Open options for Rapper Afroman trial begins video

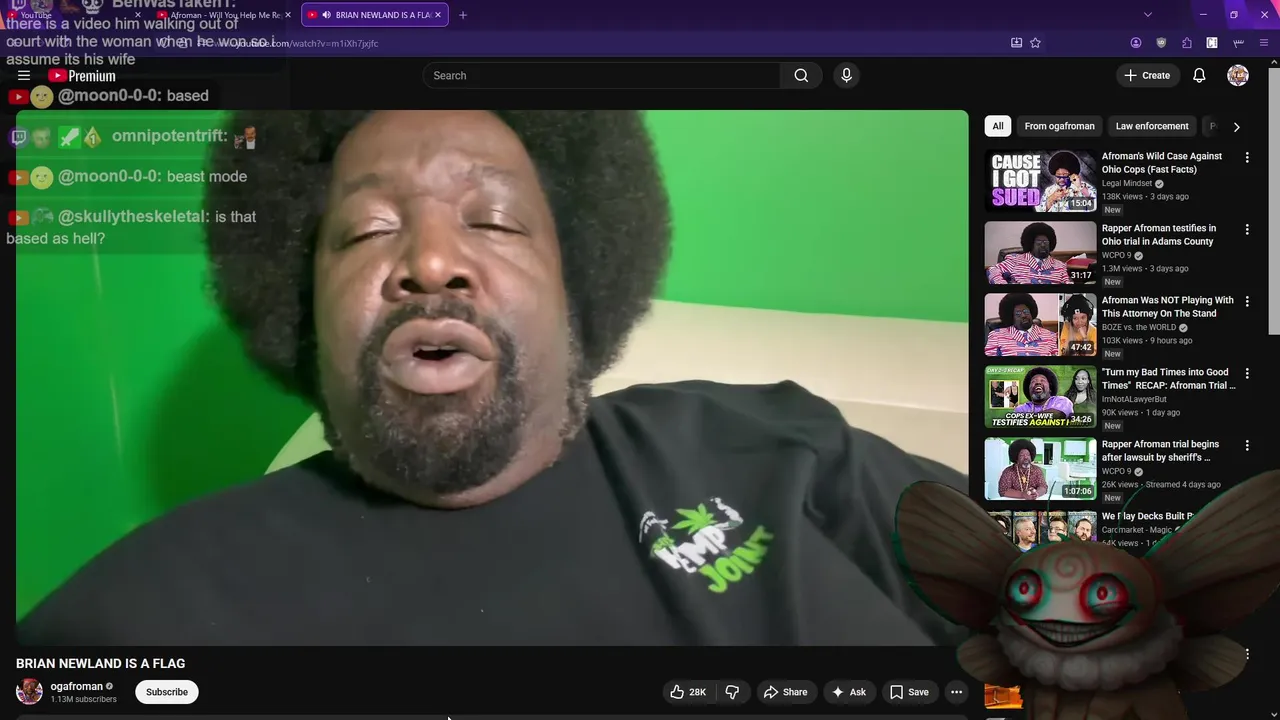[x=1246, y=446]
